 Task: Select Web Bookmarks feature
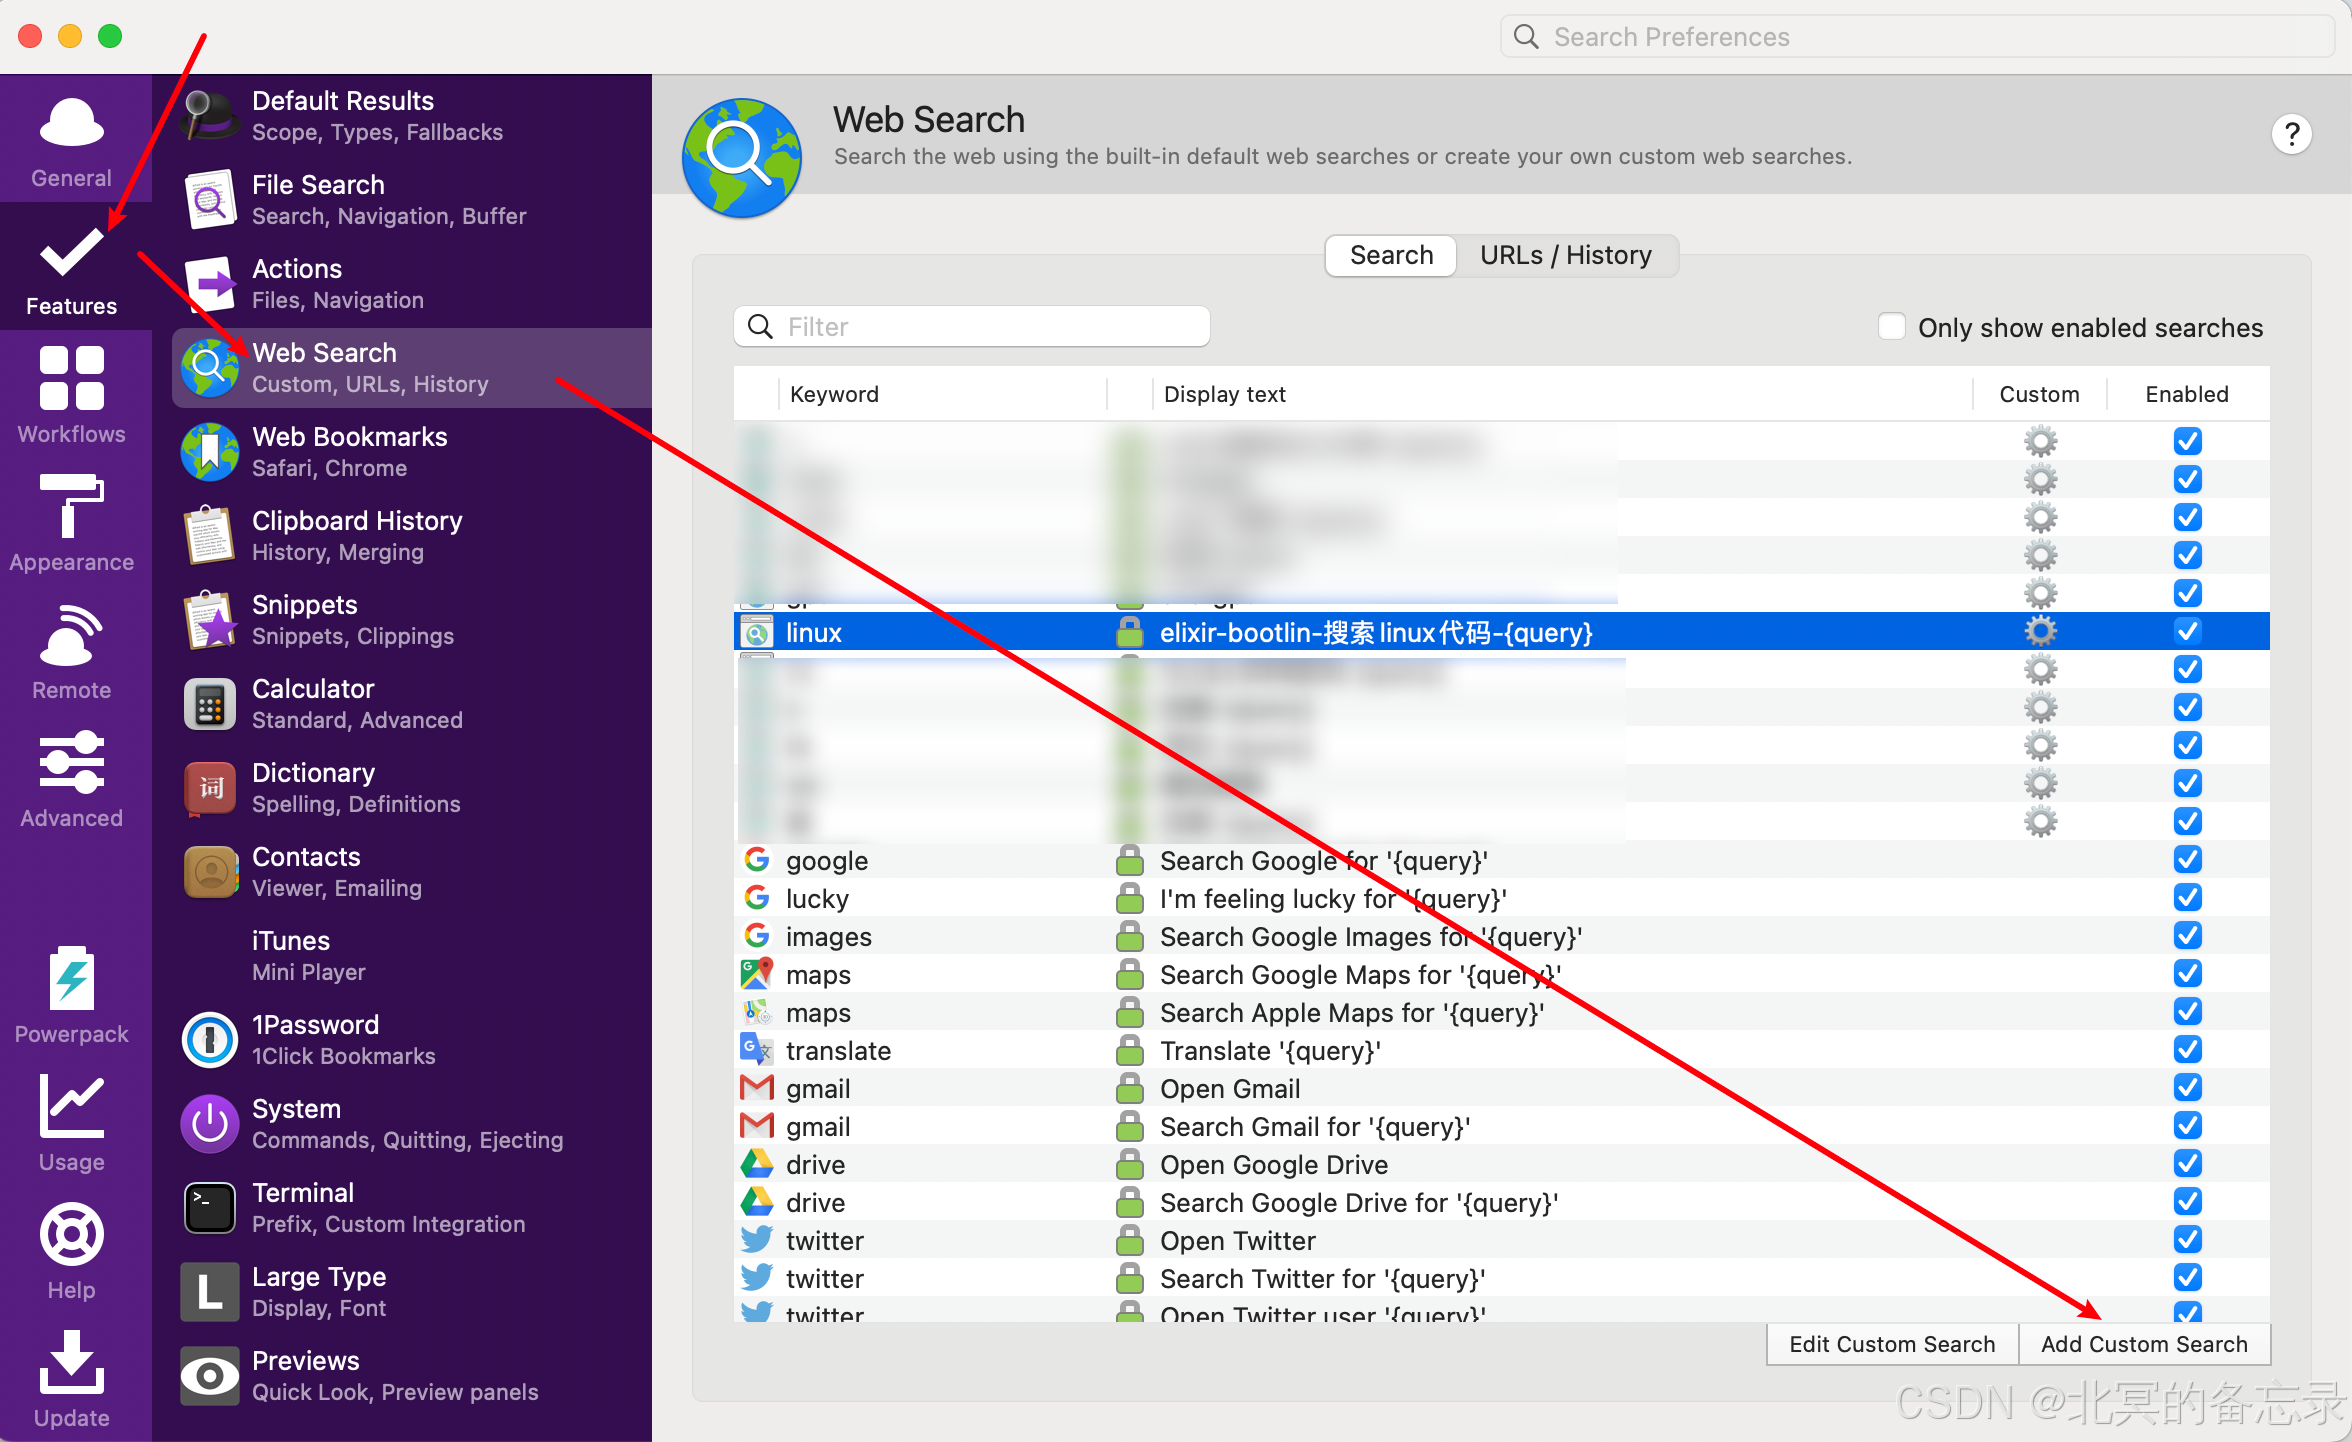point(412,452)
